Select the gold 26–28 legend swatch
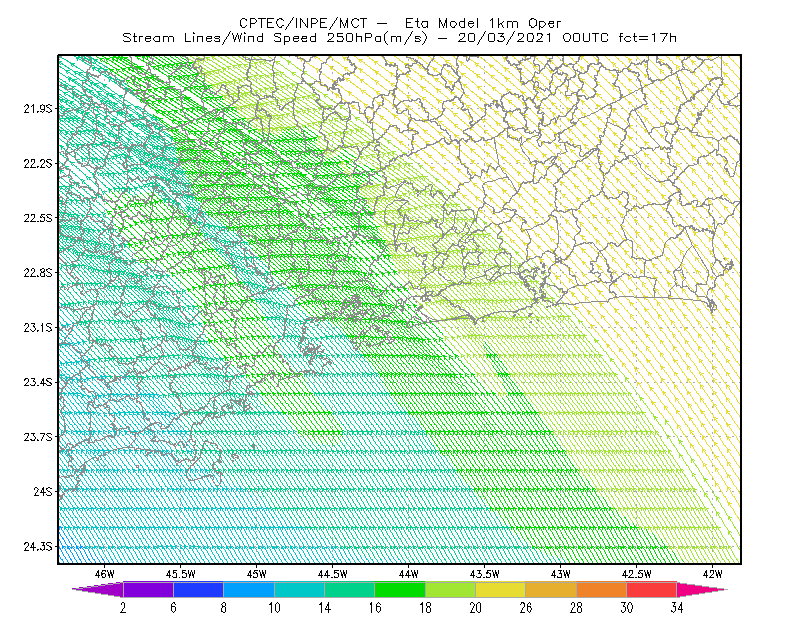The image size is (800, 618). (x=551, y=589)
